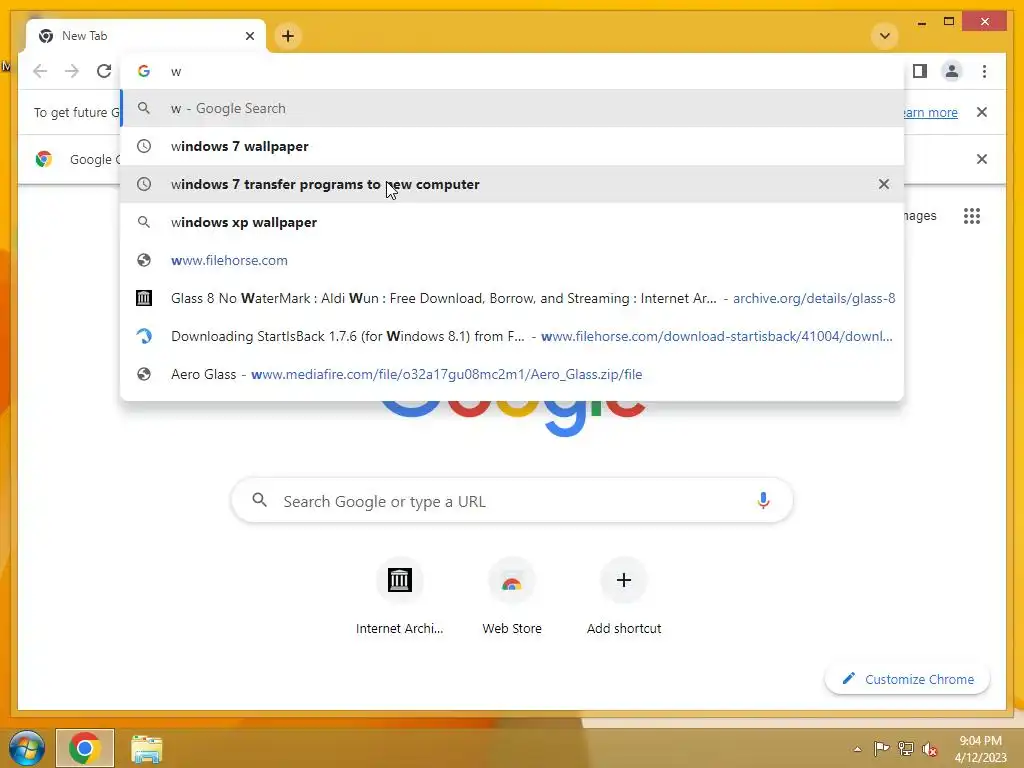Remove the 'windows 7 transfer programs' suggestion

[x=884, y=184]
